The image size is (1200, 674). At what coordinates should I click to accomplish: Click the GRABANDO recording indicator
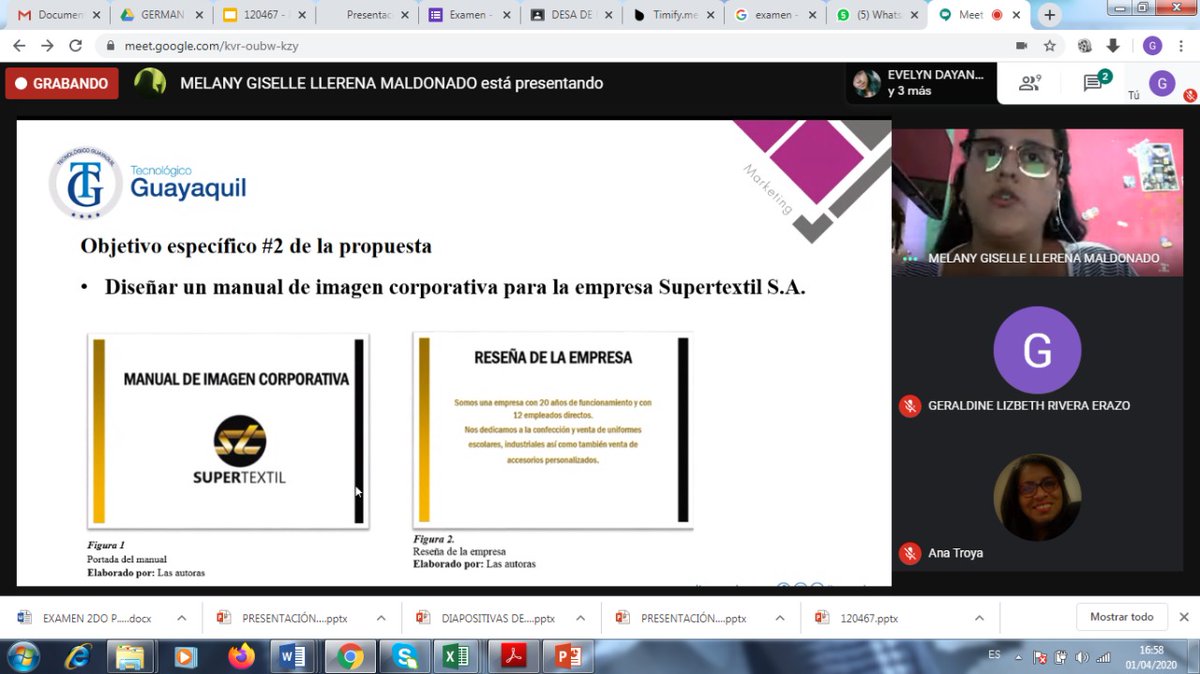(x=62, y=84)
